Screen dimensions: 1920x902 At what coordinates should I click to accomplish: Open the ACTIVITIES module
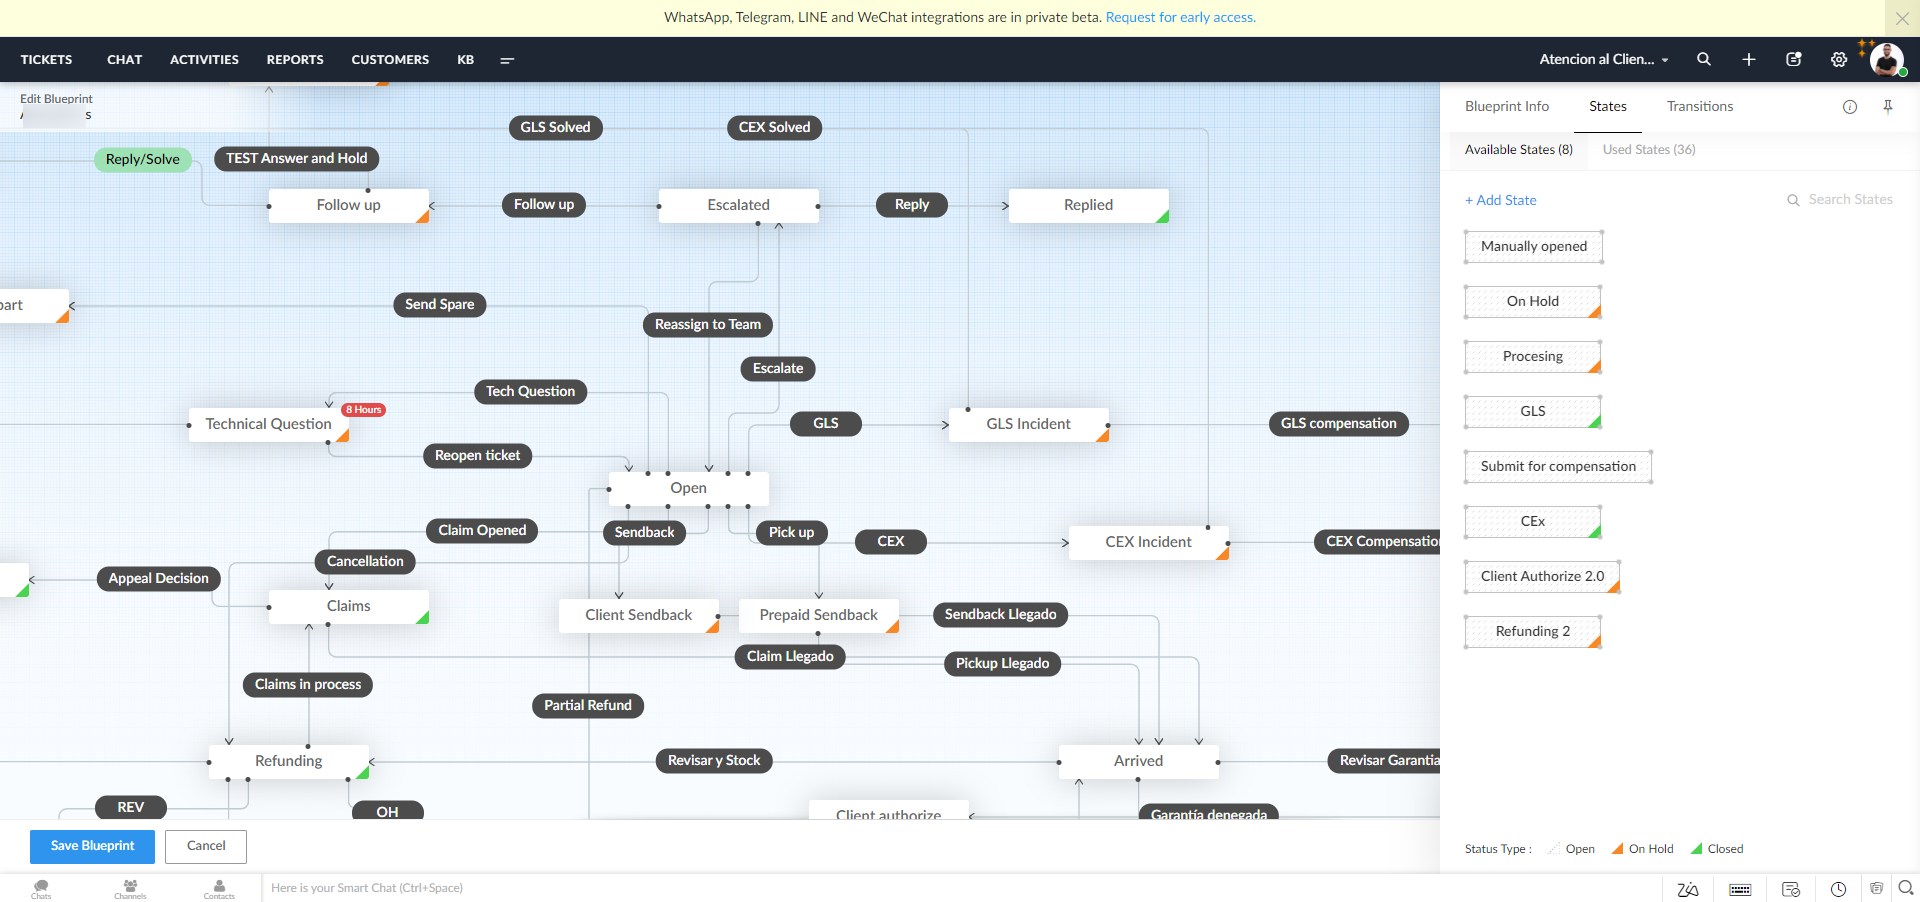(x=204, y=59)
